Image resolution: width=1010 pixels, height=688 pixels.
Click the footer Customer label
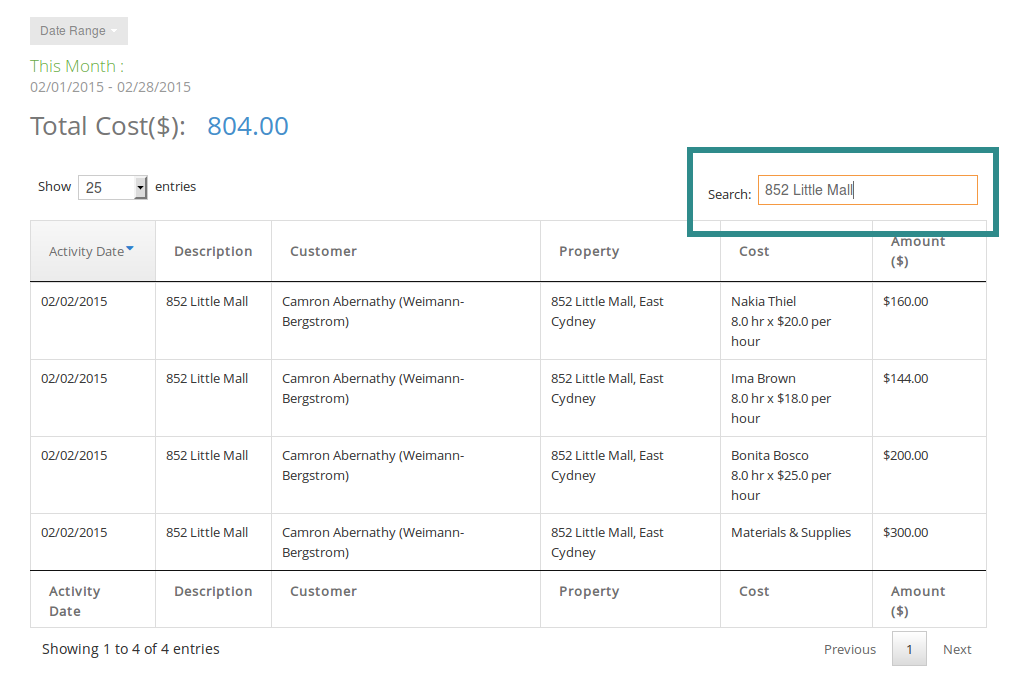pos(323,591)
